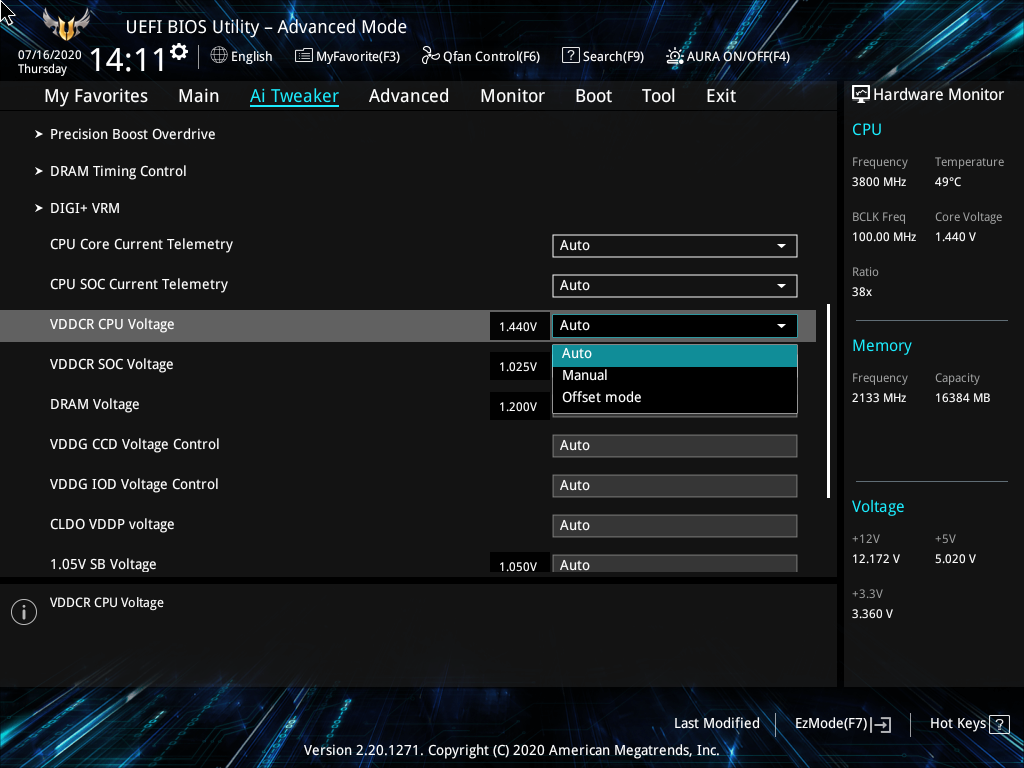Click the English language globe icon
The image size is (1024, 768).
tap(219, 56)
